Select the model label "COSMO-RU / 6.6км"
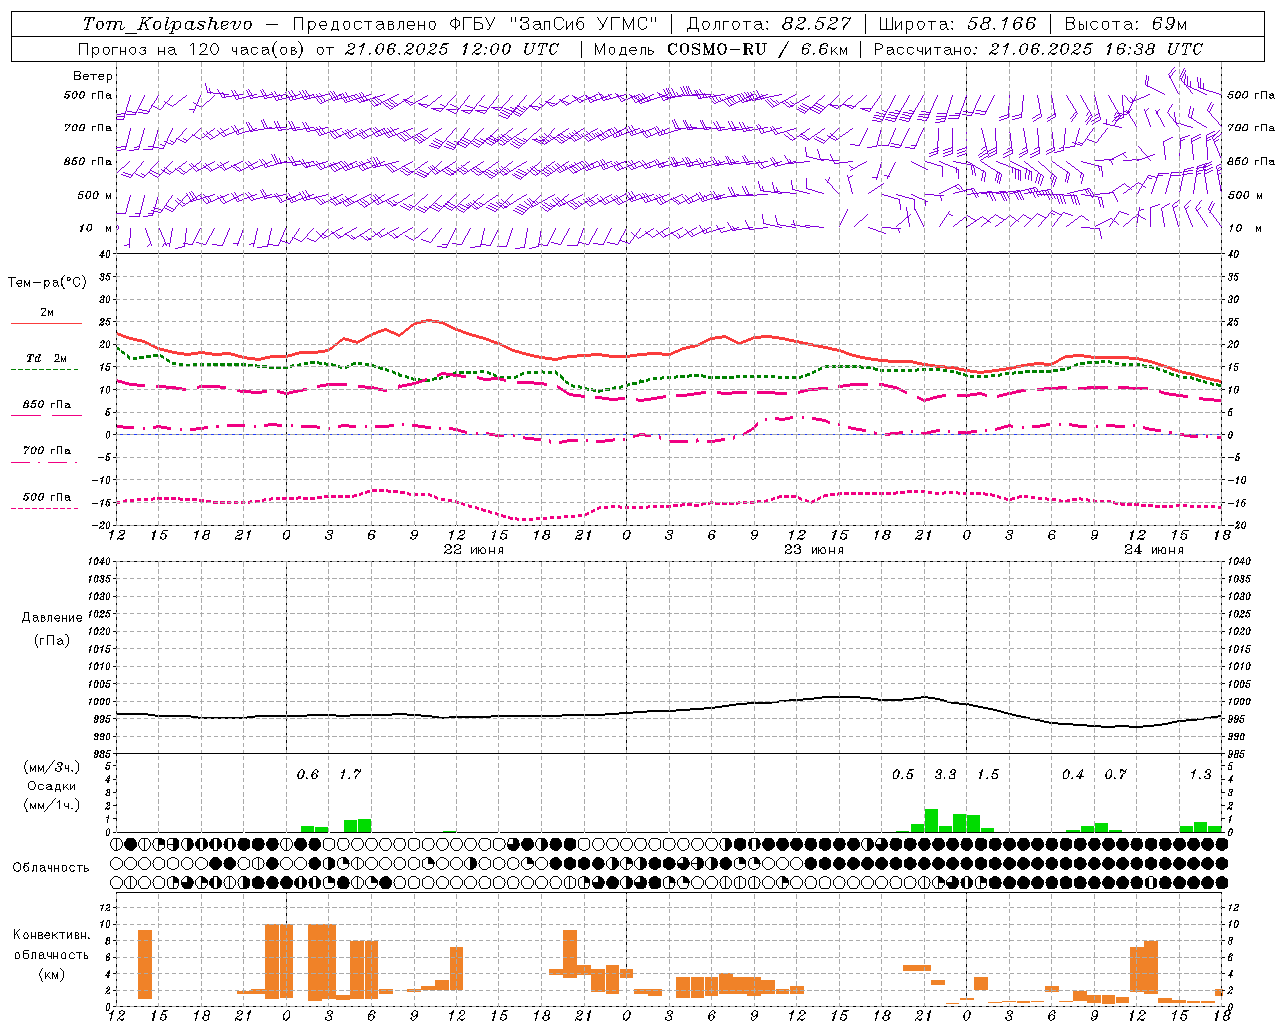Viewport: 1280px width, 1024px height. coord(758,49)
